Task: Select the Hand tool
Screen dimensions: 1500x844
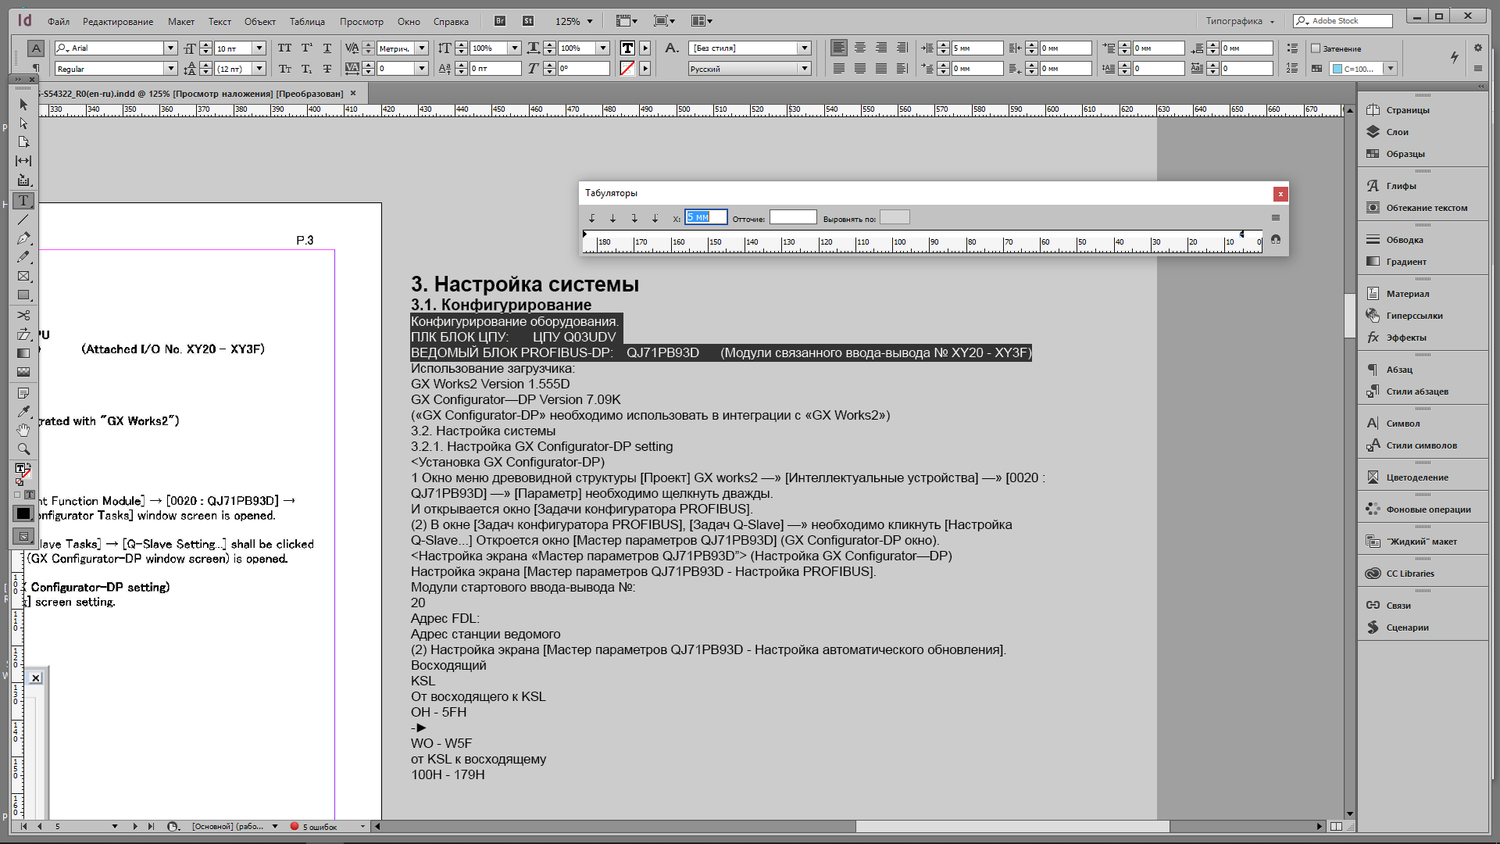Action: point(23,430)
